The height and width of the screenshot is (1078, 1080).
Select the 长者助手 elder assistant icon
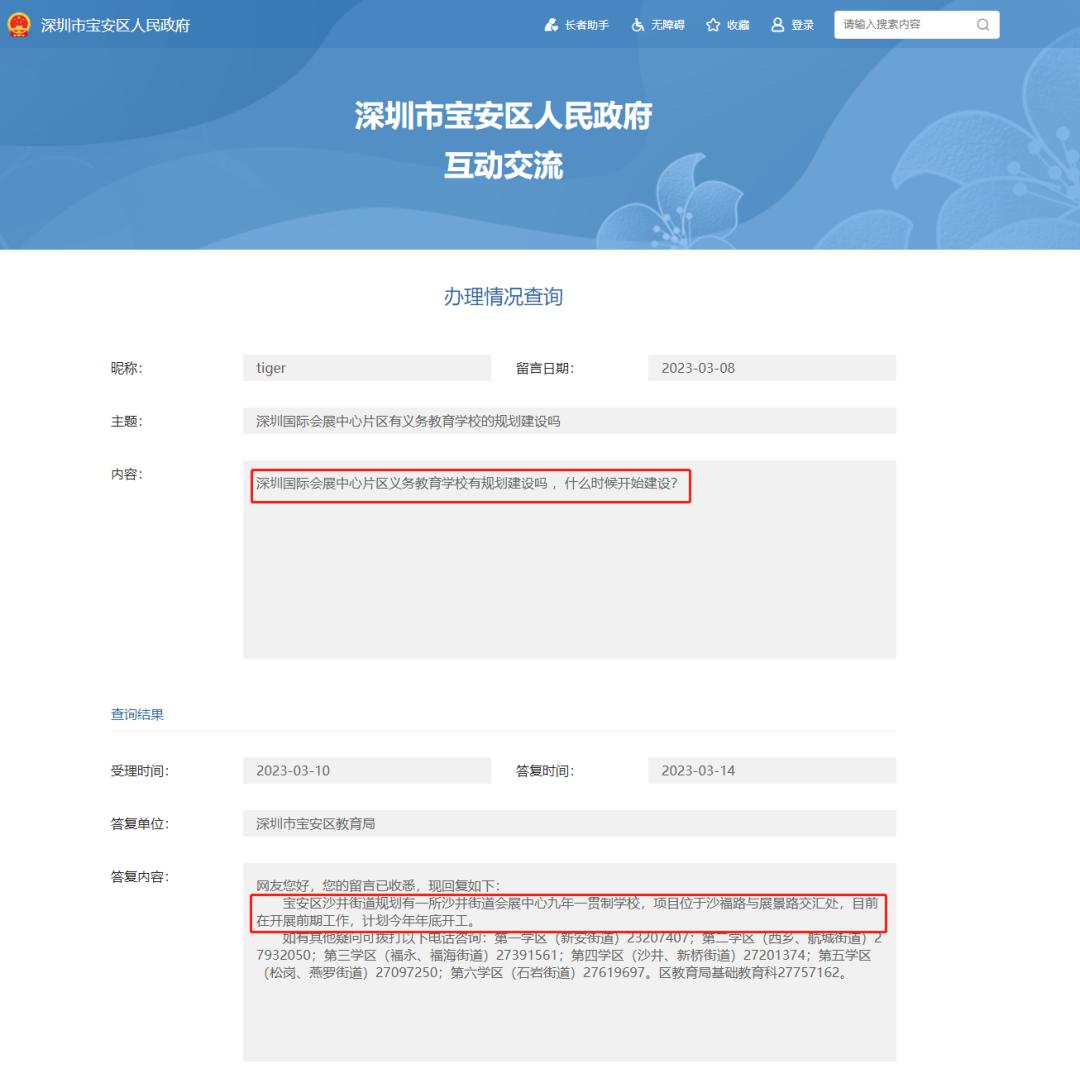tap(551, 24)
